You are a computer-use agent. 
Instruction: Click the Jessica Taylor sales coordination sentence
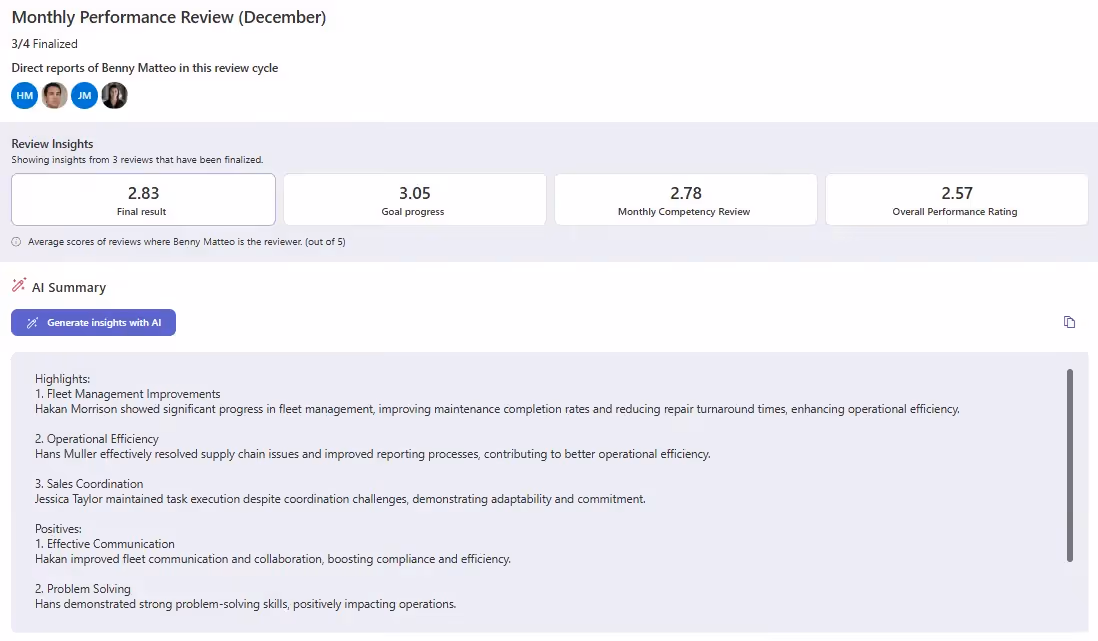tap(340, 499)
